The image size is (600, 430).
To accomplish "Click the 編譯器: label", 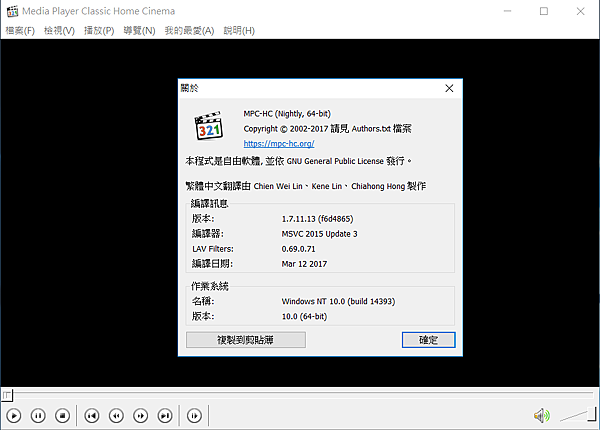I will click(x=208, y=234).
